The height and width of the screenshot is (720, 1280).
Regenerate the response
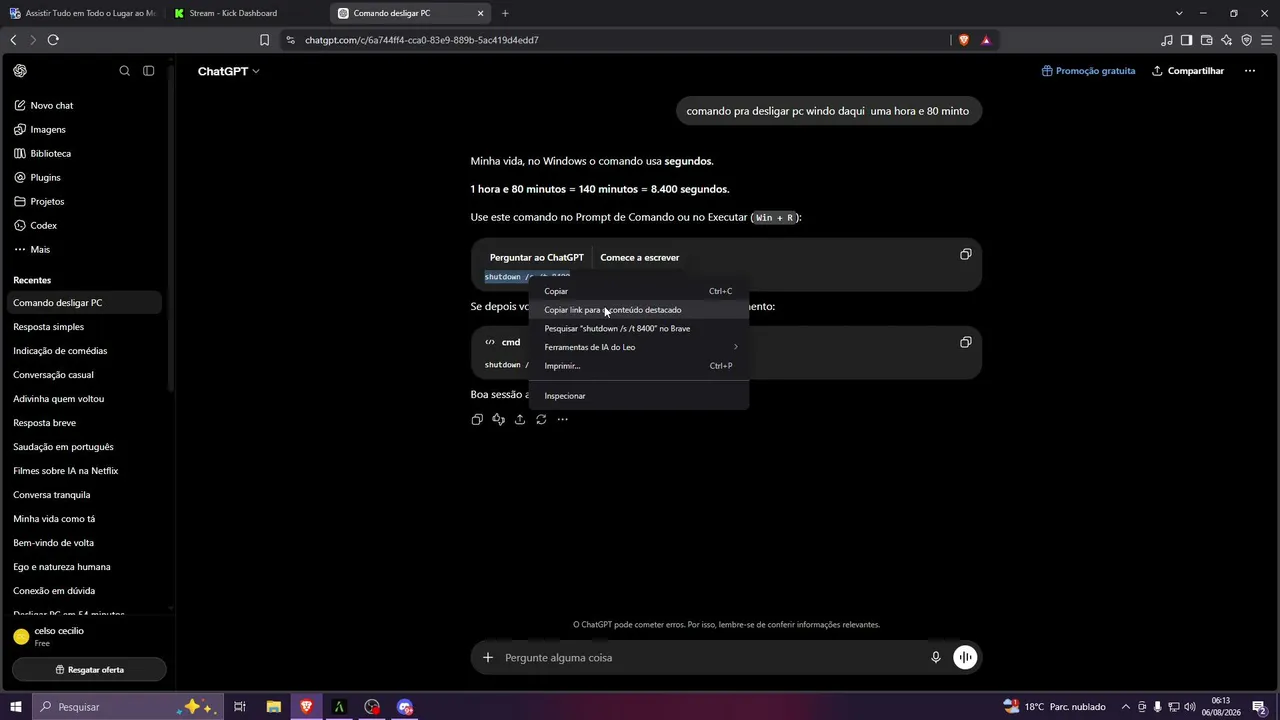click(x=541, y=419)
